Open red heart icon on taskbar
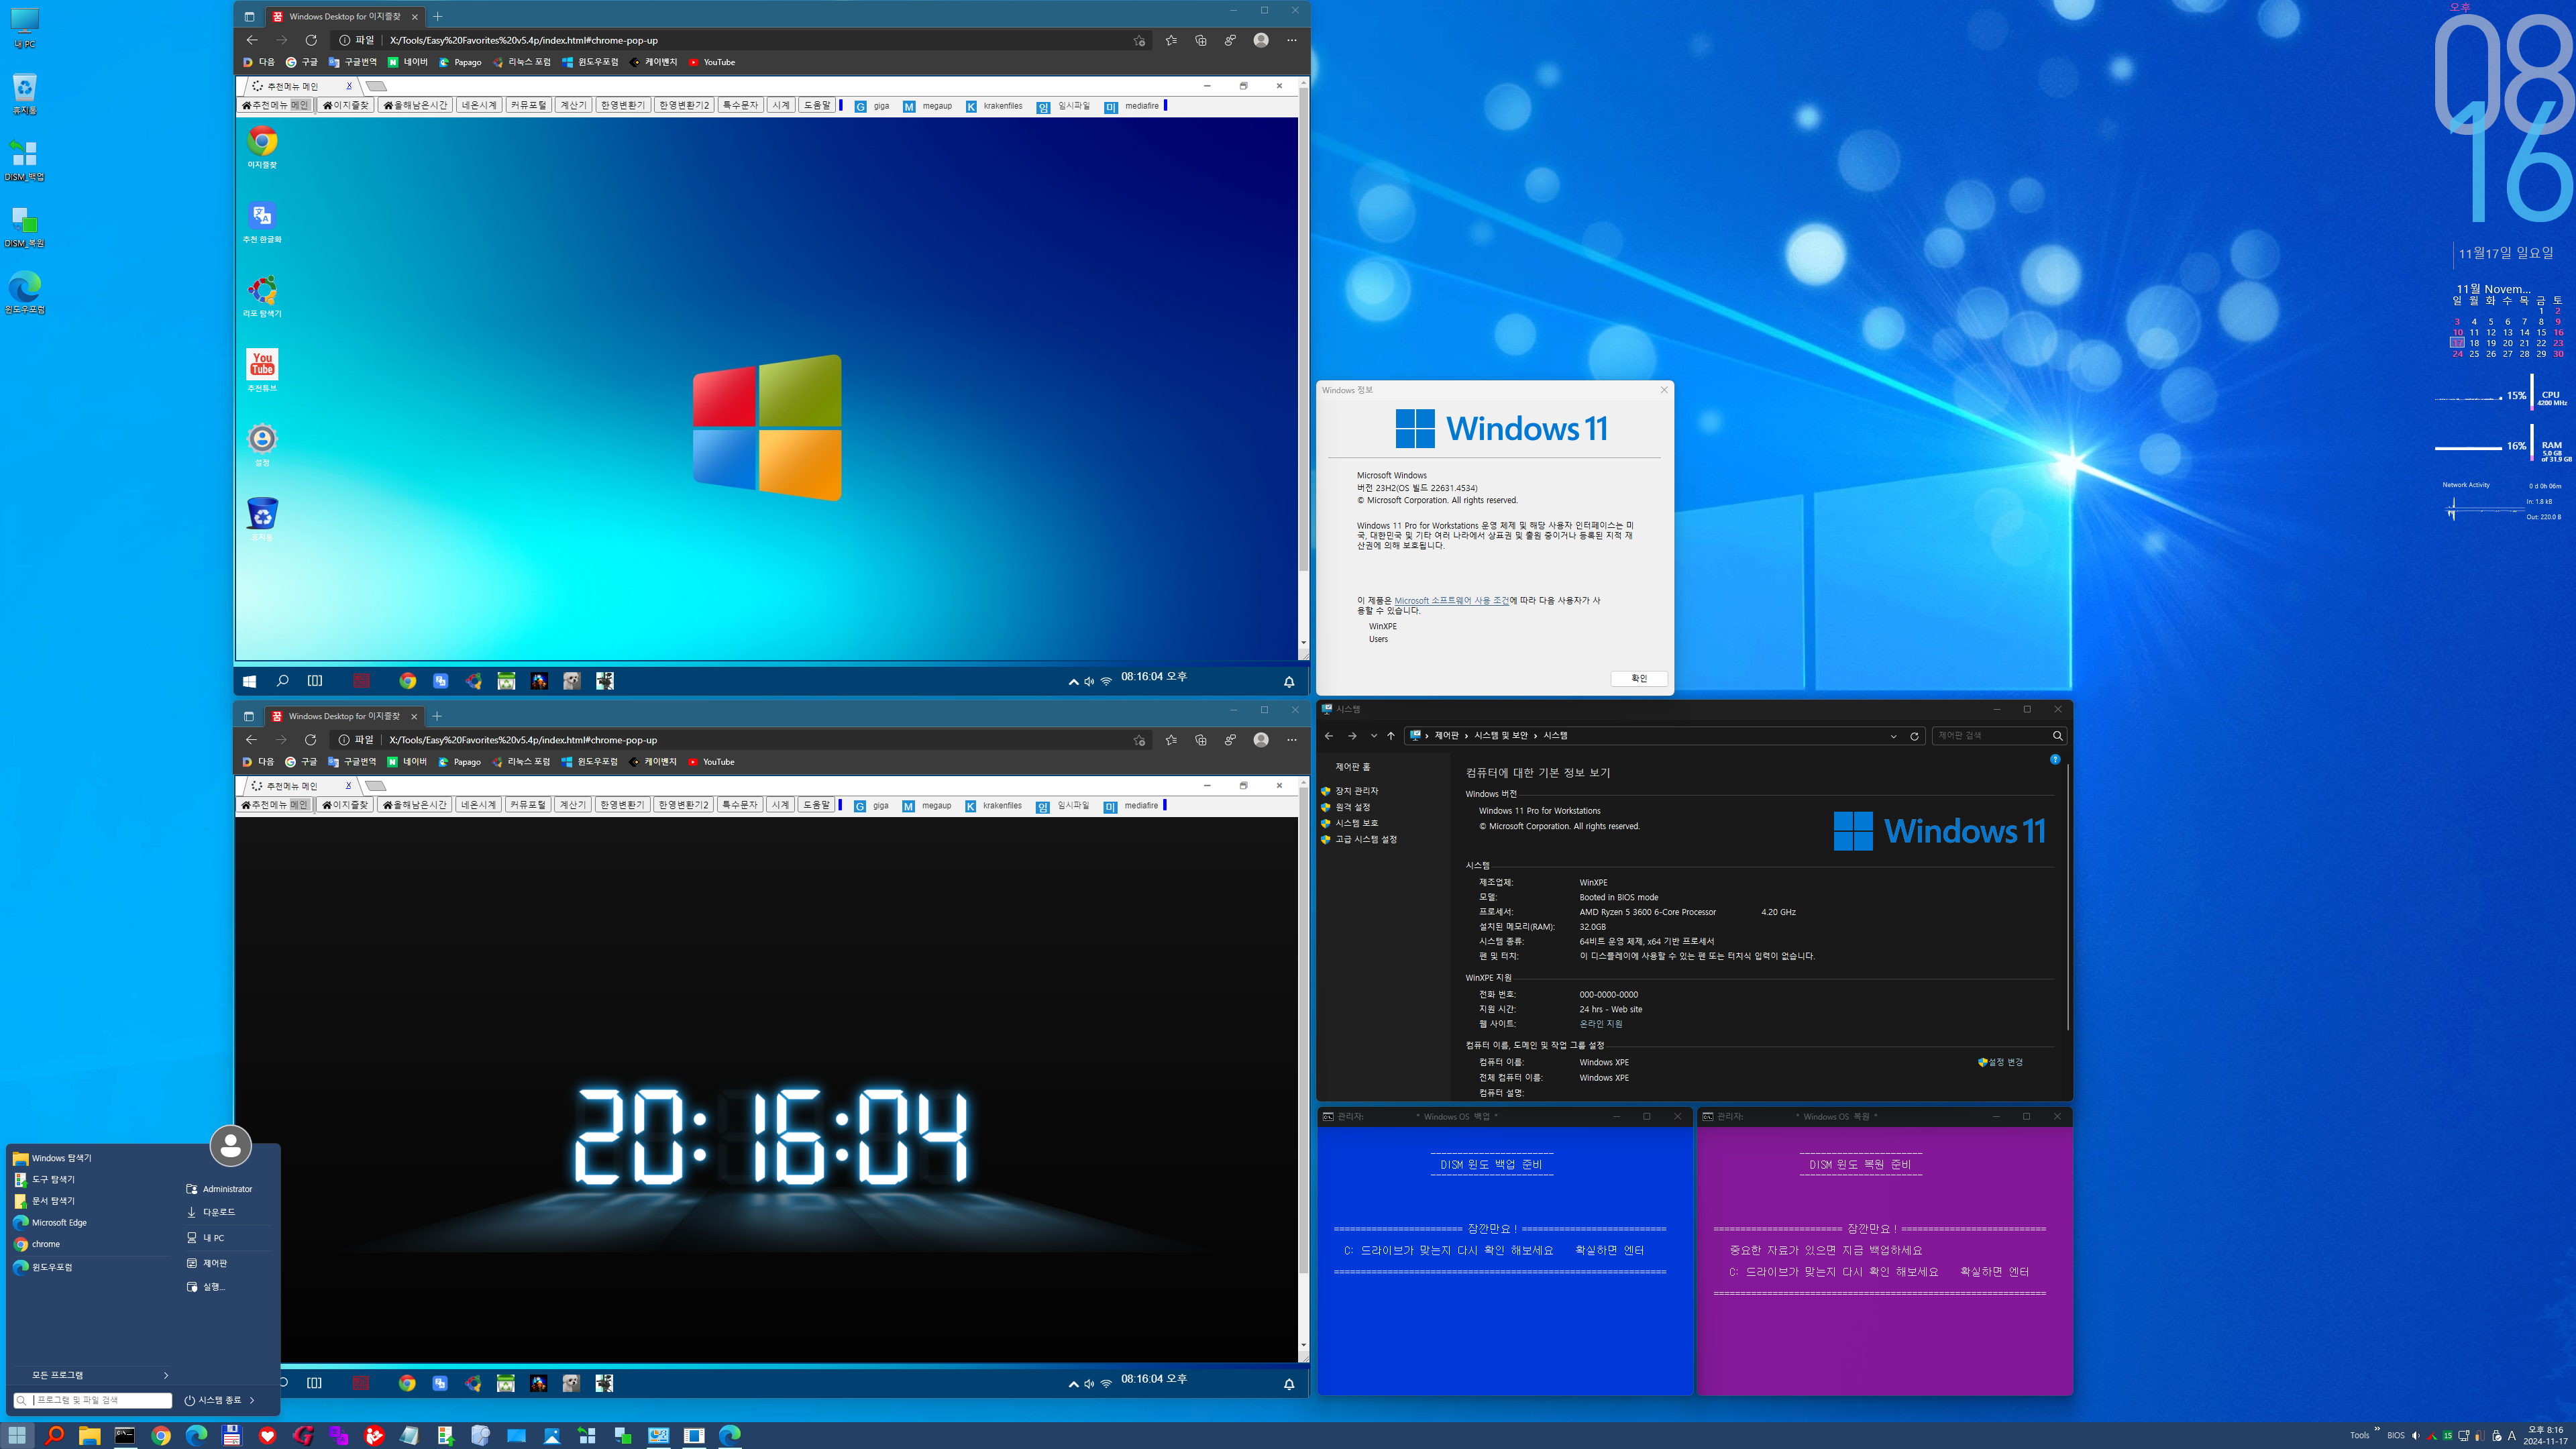This screenshot has height=1449, width=2576. tap(267, 1435)
